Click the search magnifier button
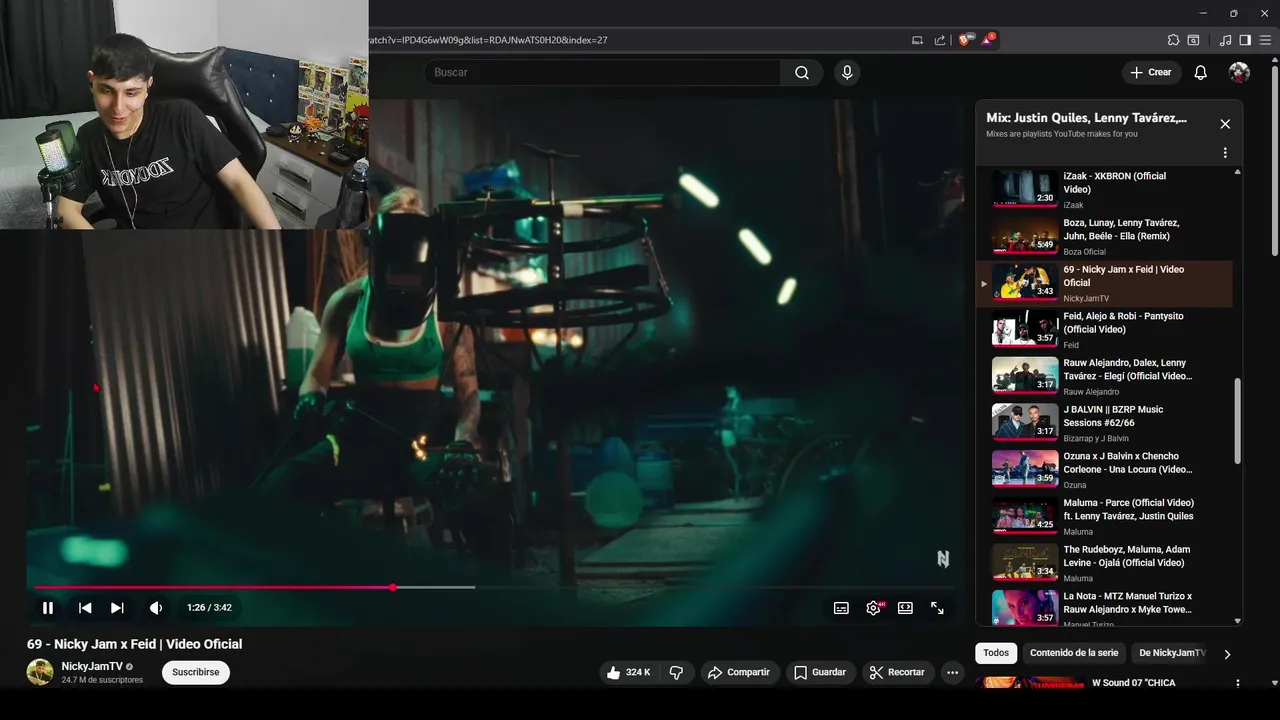This screenshot has width=1280, height=720. (802, 72)
